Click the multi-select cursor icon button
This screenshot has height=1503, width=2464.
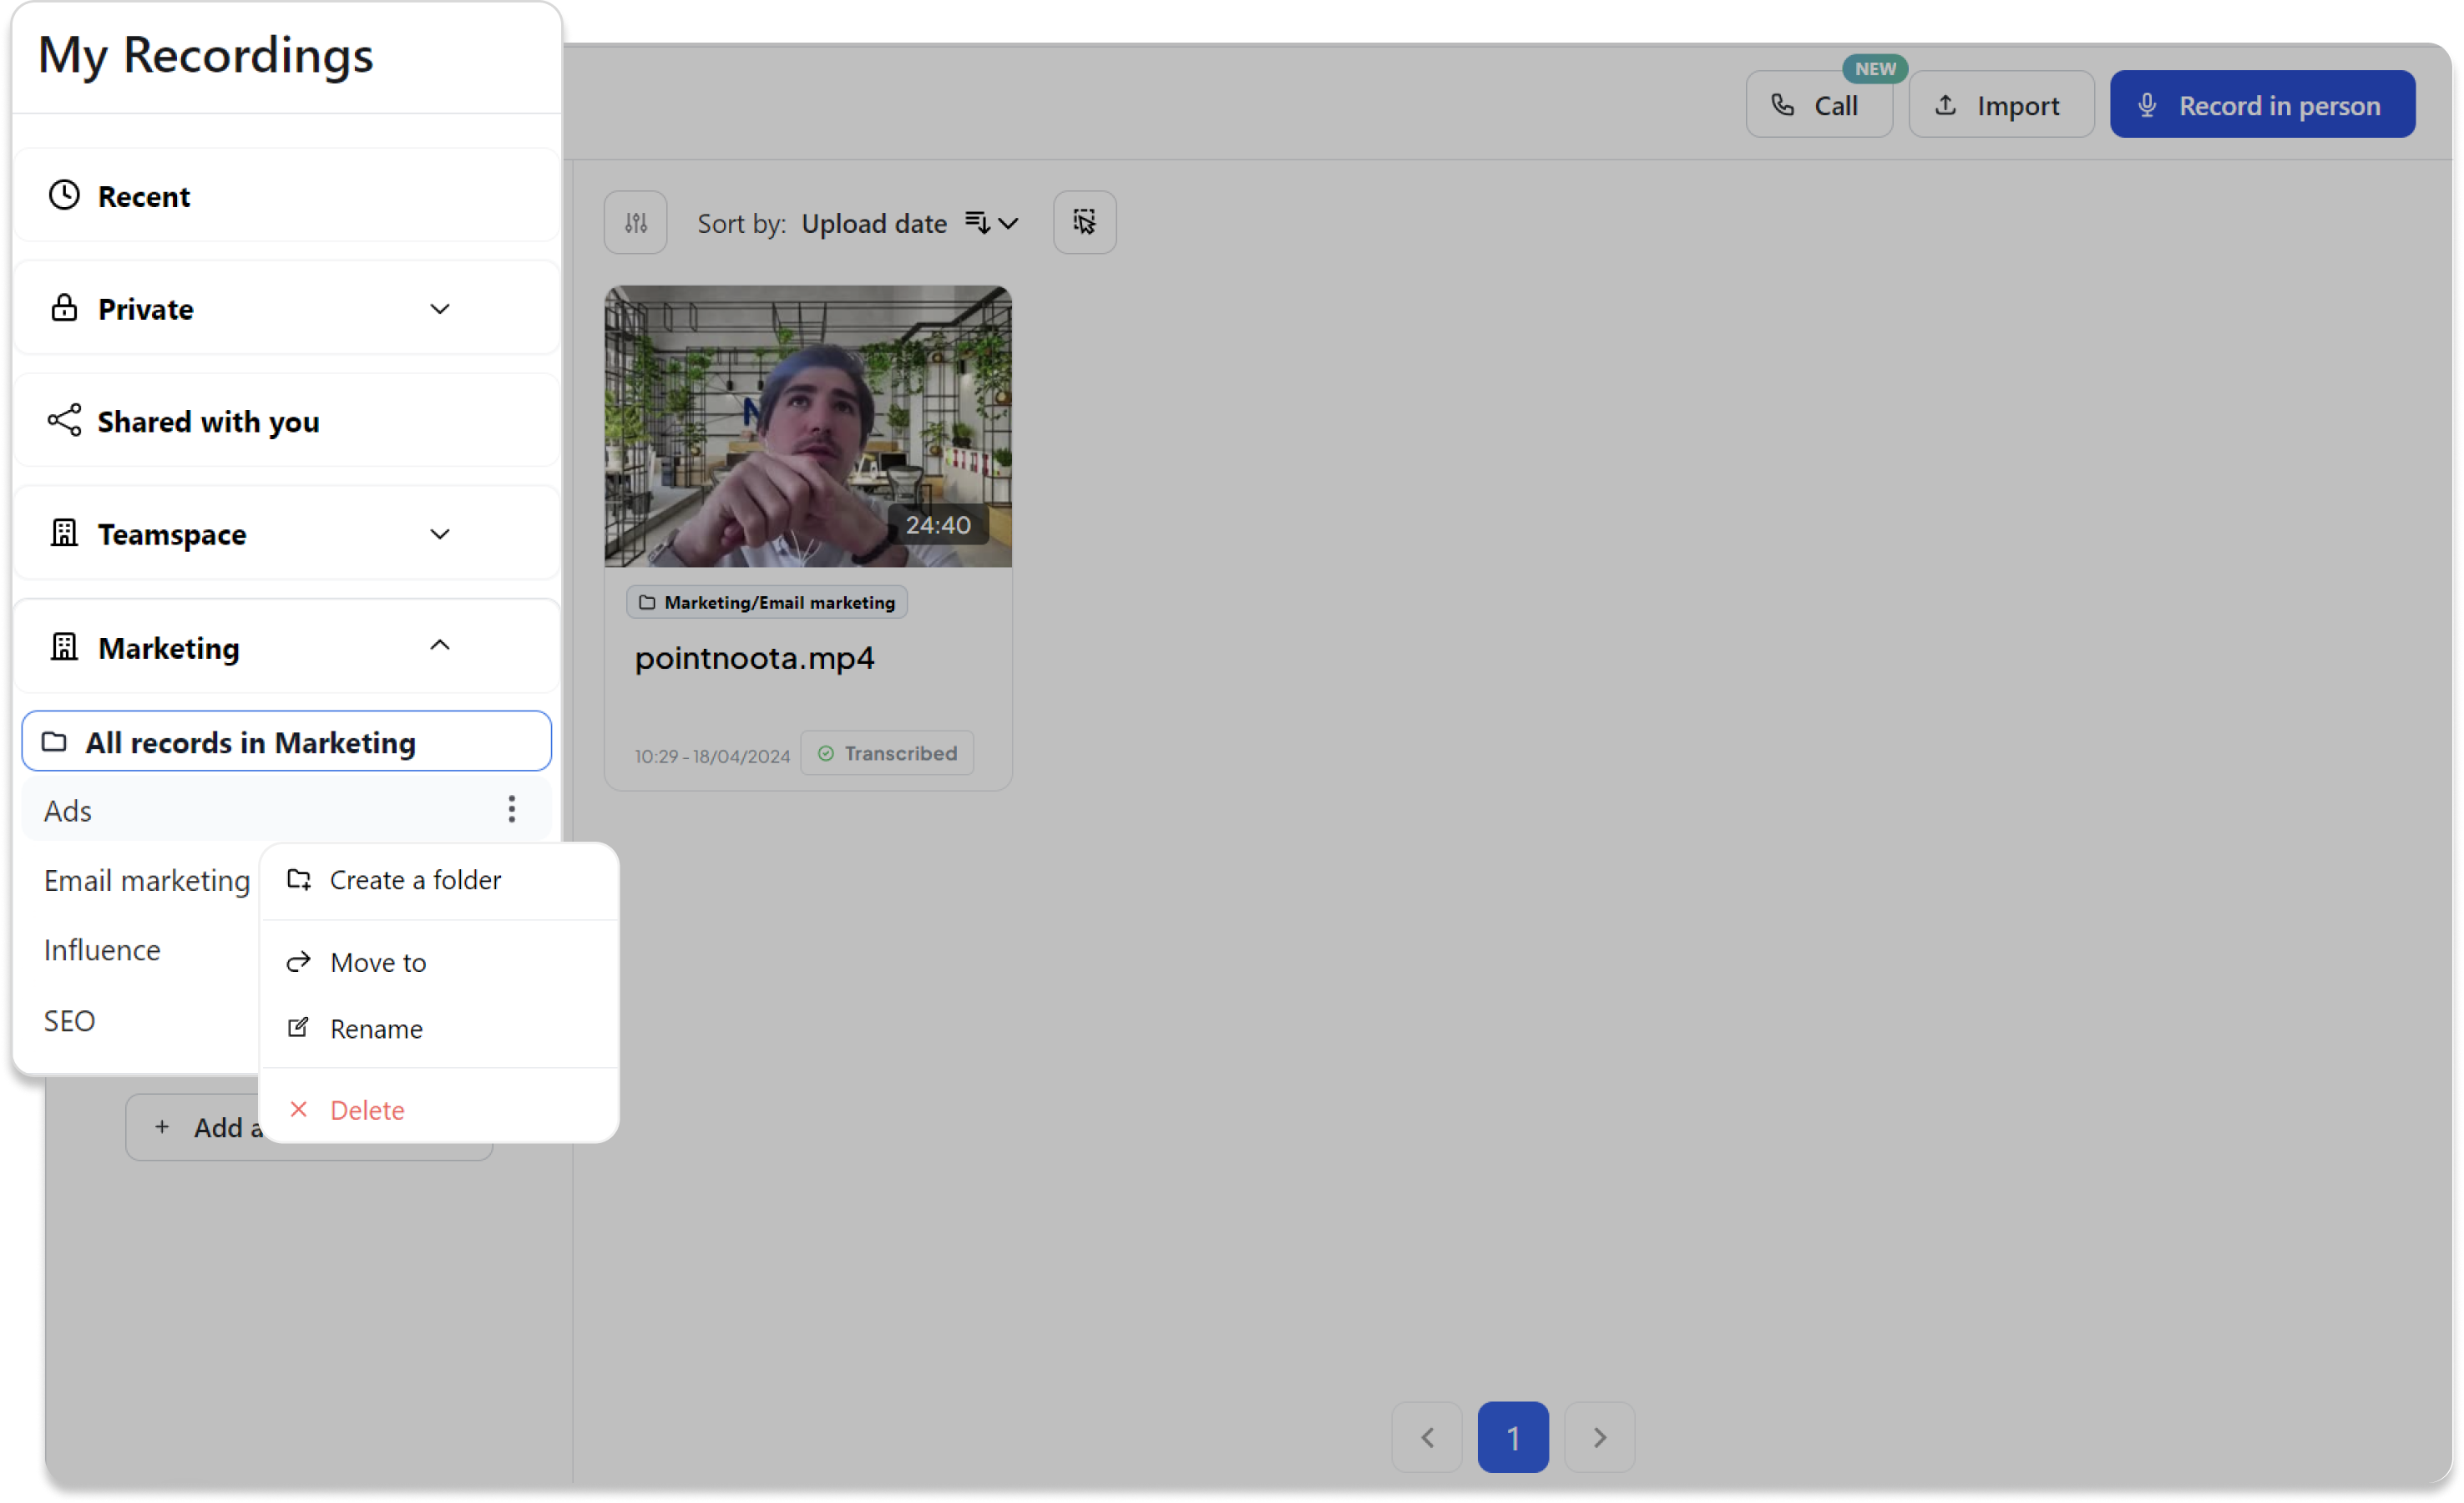(1084, 222)
